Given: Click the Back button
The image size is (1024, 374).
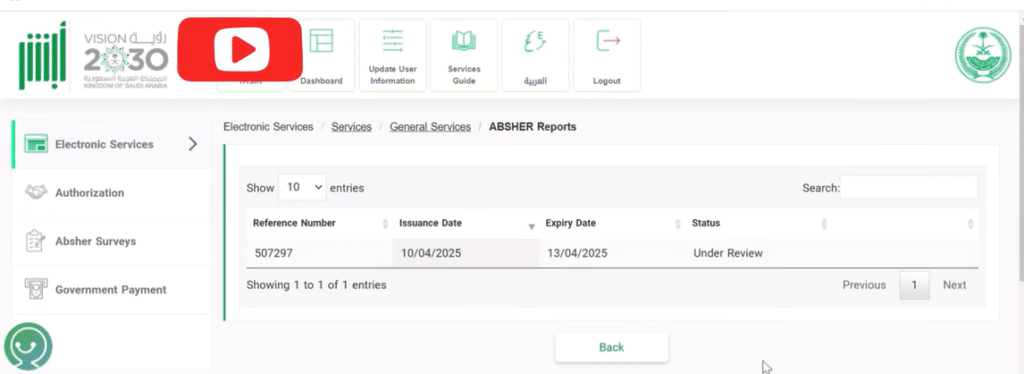Looking at the screenshot, I should pyautogui.click(x=612, y=347).
